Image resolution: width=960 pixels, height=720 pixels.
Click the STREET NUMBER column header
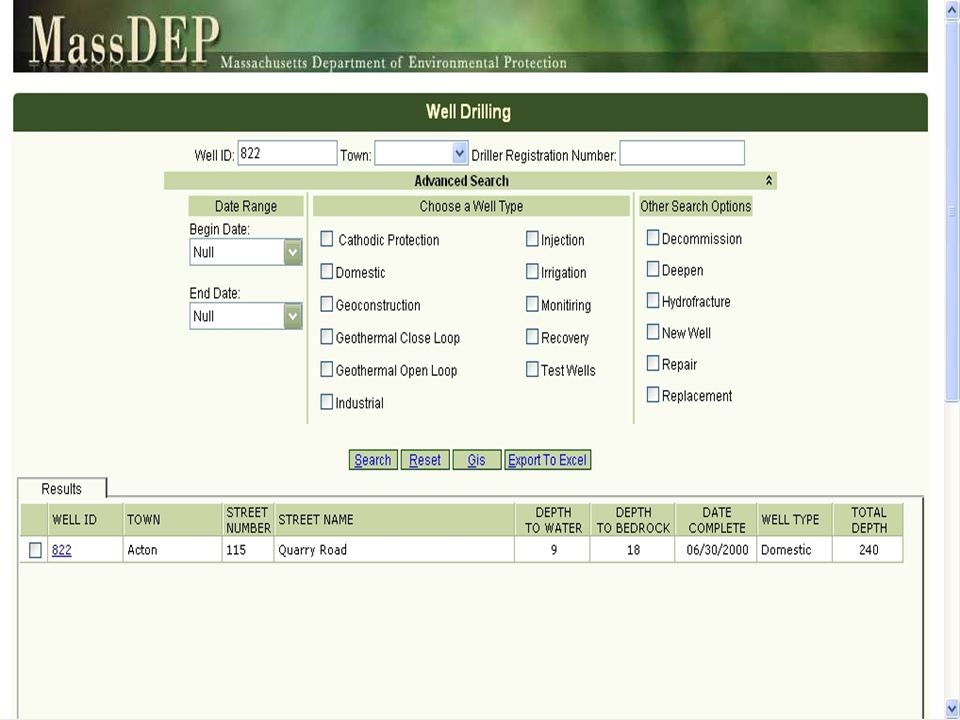pyautogui.click(x=248, y=520)
